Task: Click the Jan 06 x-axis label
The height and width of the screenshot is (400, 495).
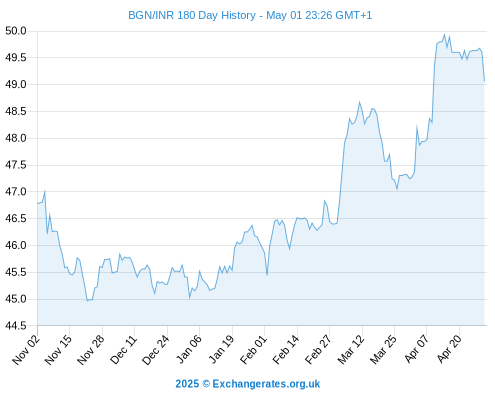Action: (x=189, y=349)
